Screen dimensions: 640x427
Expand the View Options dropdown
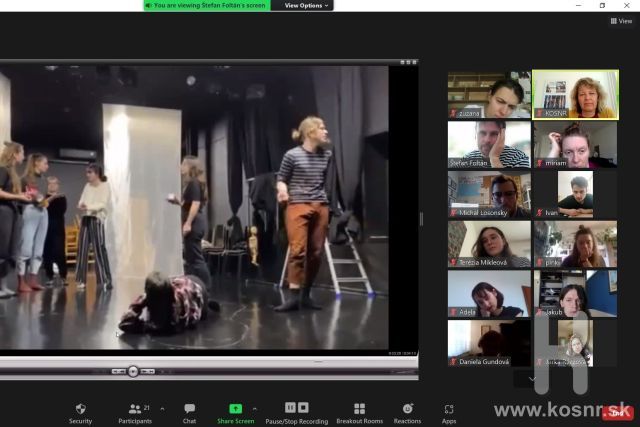tap(306, 5)
